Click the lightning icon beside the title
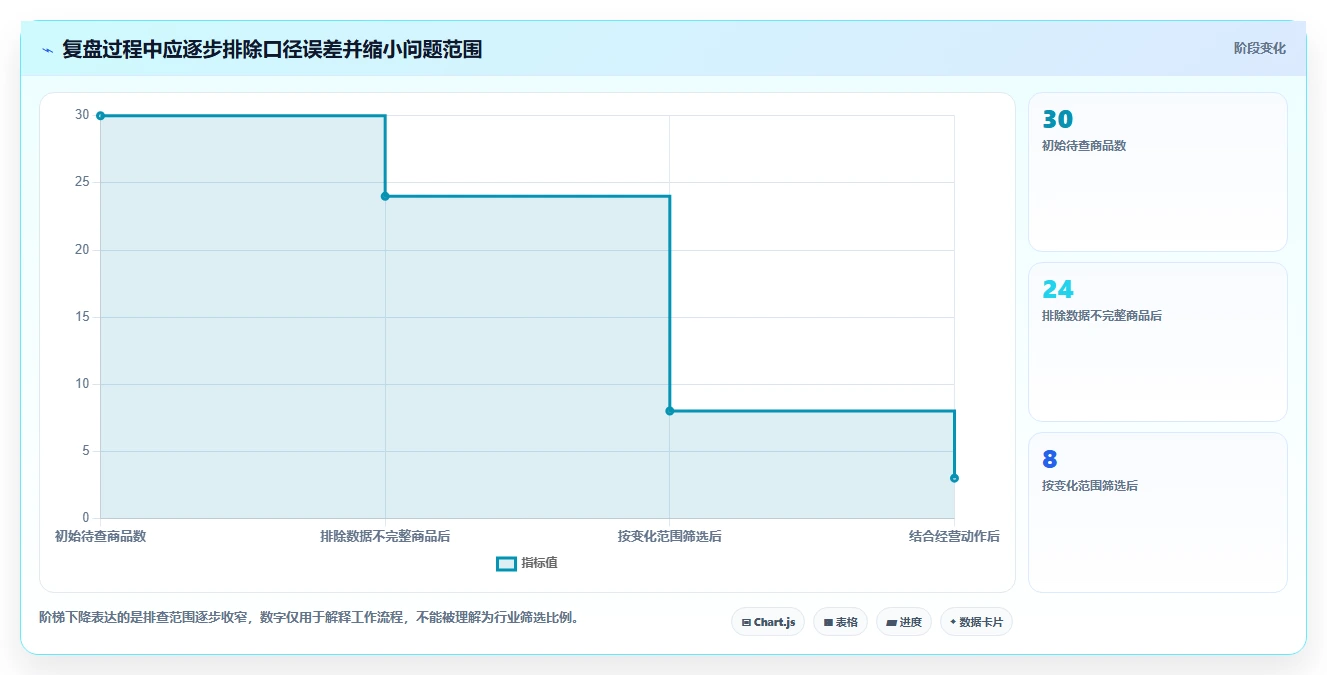Image resolution: width=1327 pixels, height=675 pixels. tap(47, 50)
